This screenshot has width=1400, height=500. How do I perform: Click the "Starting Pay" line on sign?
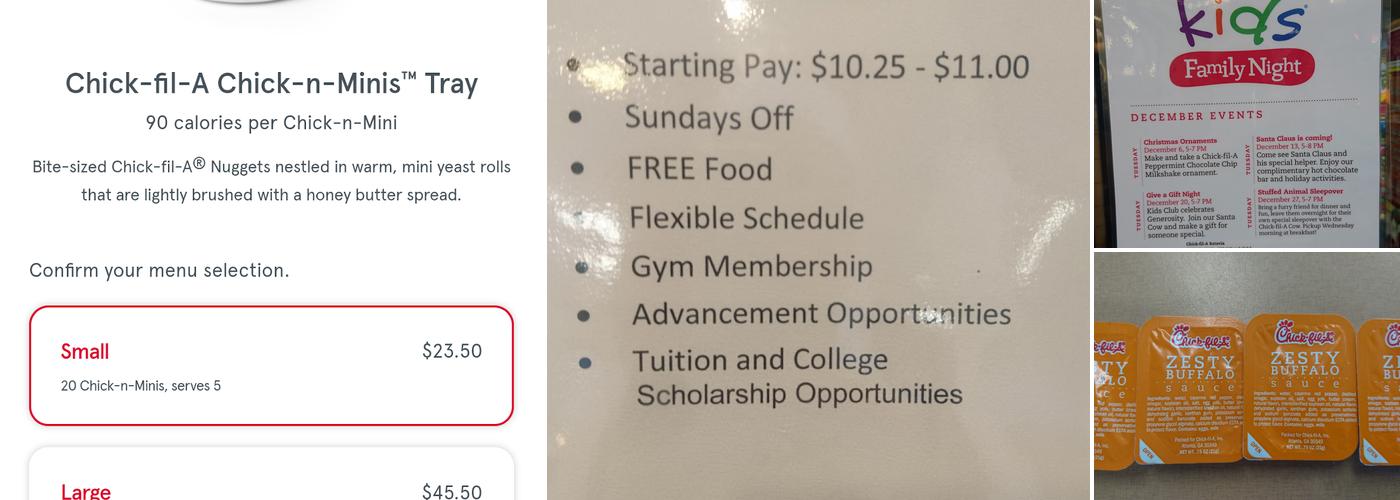coord(825,66)
